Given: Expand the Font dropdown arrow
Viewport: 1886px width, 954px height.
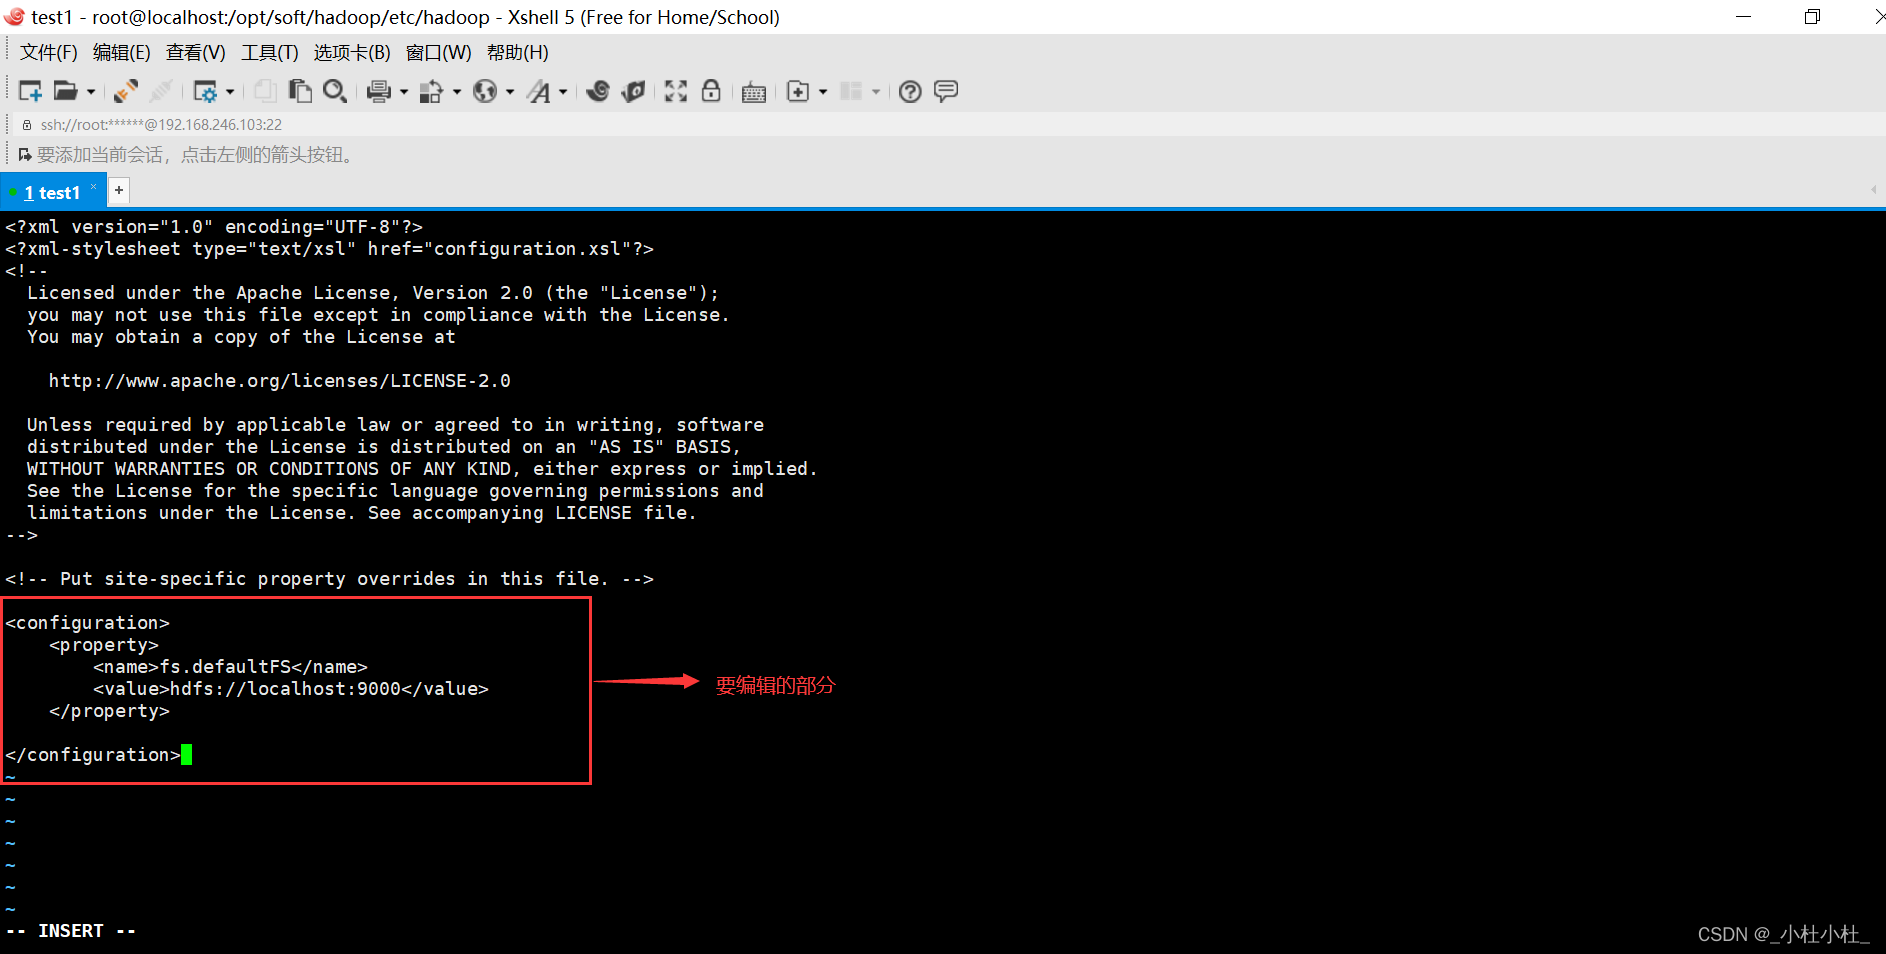Looking at the screenshot, I should click(563, 92).
